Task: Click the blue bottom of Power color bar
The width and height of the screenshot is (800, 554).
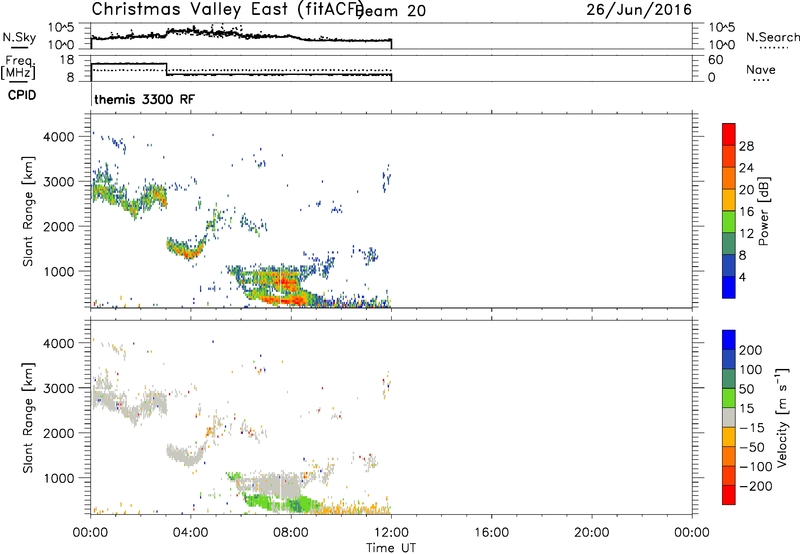Action: [x=729, y=287]
